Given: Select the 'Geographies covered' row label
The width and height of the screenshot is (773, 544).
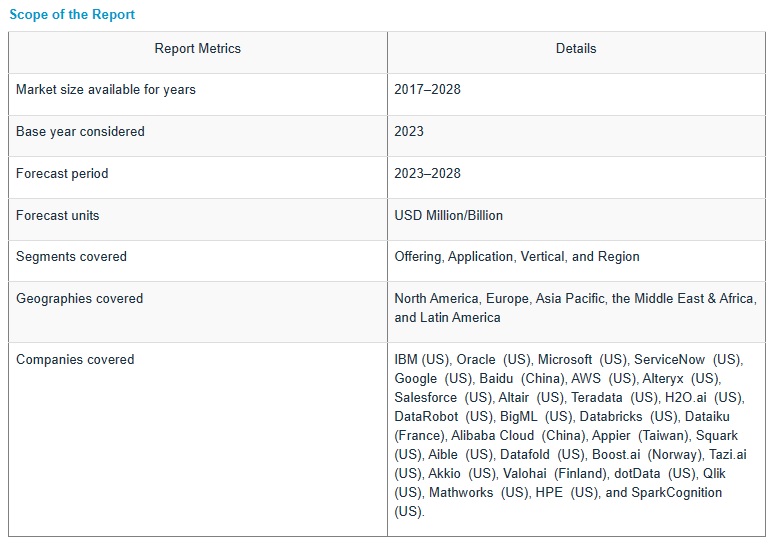Looking at the screenshot, I should [x=79, y=299].
